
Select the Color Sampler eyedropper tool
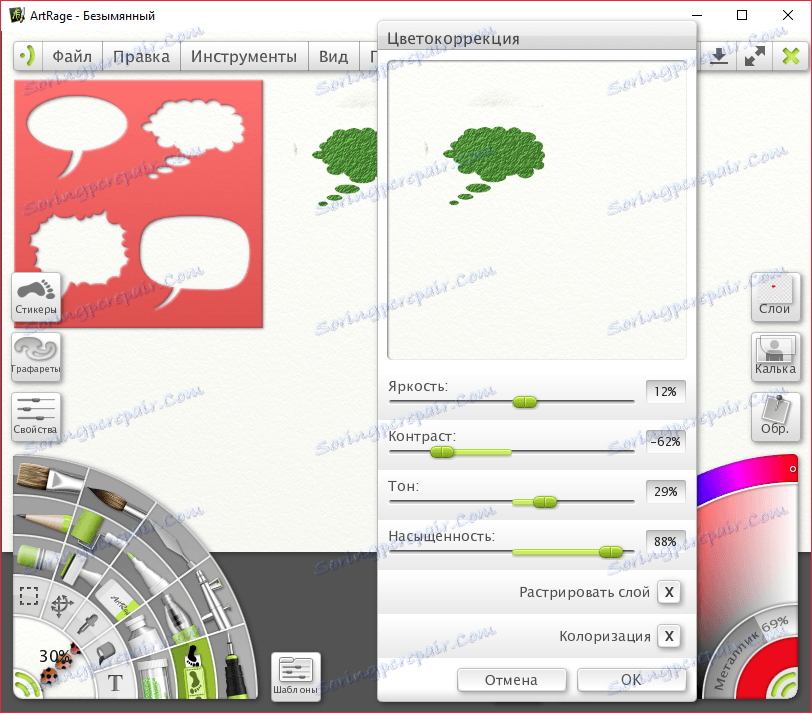(x=87, y=624)
